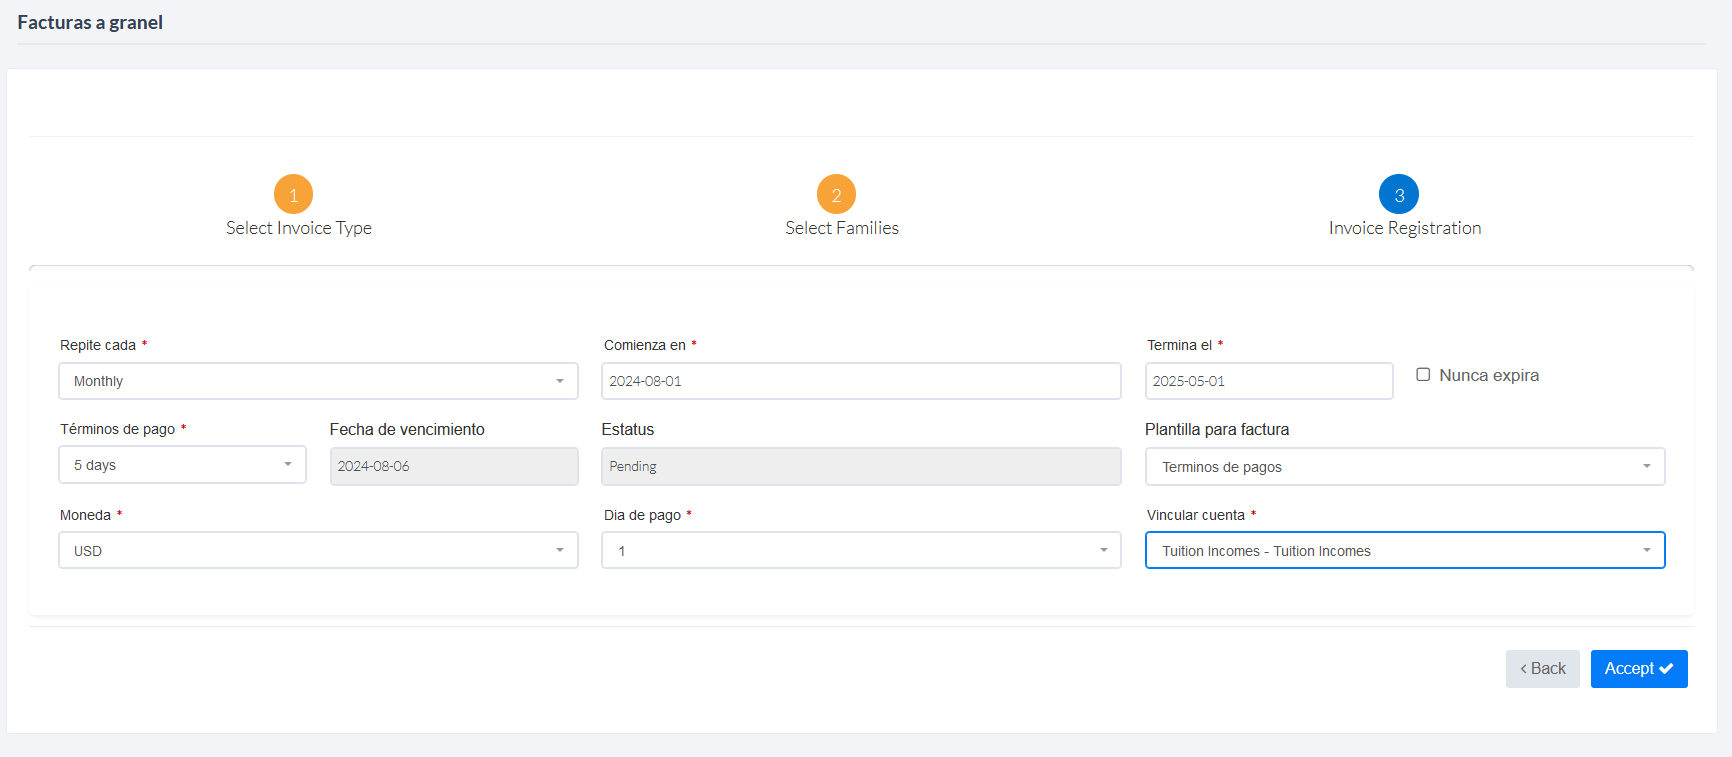Click the Back button
1732x757 pixels.
[x=1542, y=669]
